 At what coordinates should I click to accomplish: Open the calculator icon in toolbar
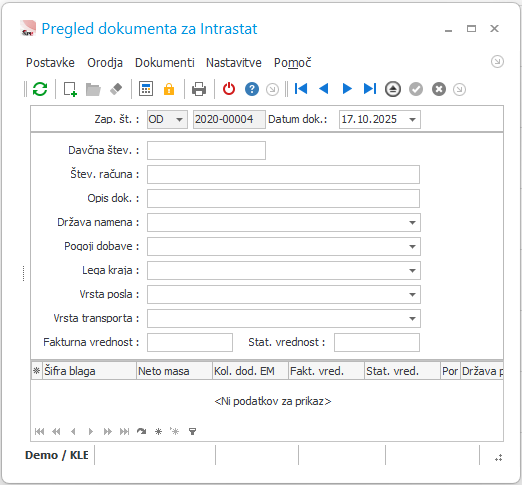146,89
